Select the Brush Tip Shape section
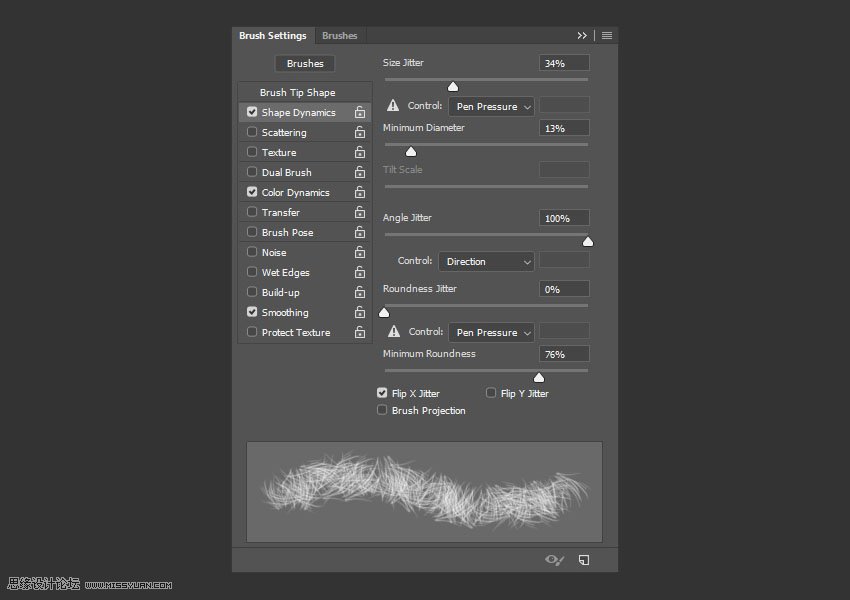Screen dimensions: 850x600 297,93
